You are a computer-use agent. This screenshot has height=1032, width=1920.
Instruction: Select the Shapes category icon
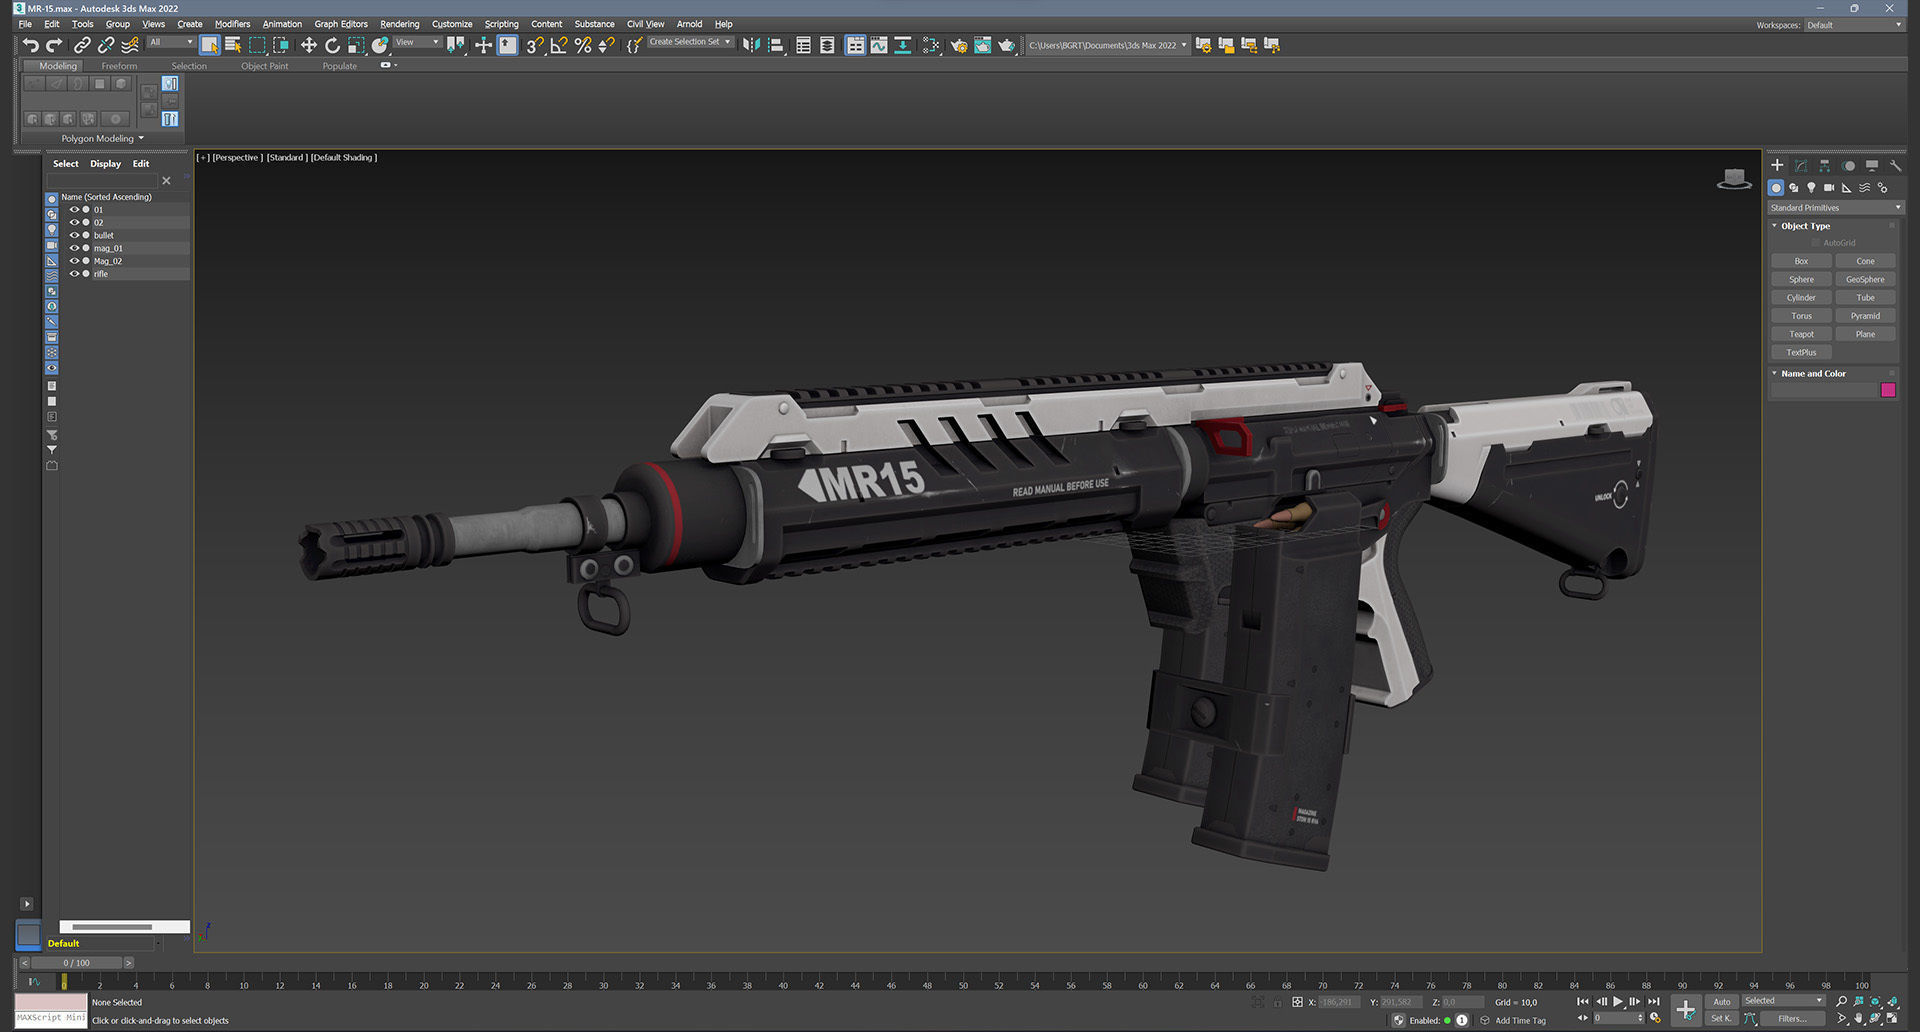(1793, 188)
